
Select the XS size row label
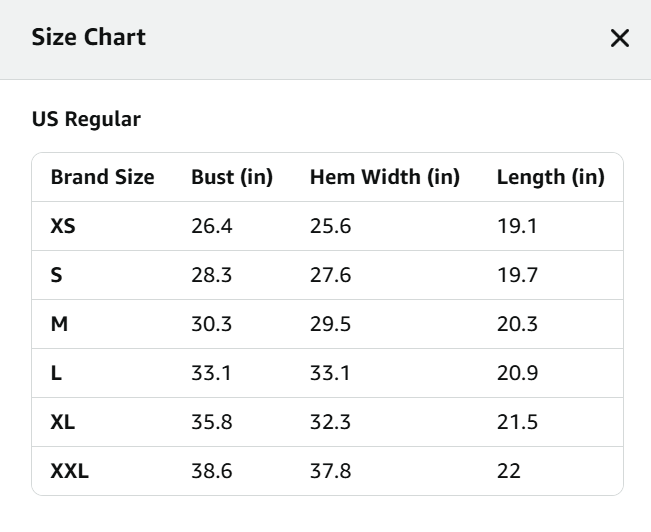click(63, 226)
